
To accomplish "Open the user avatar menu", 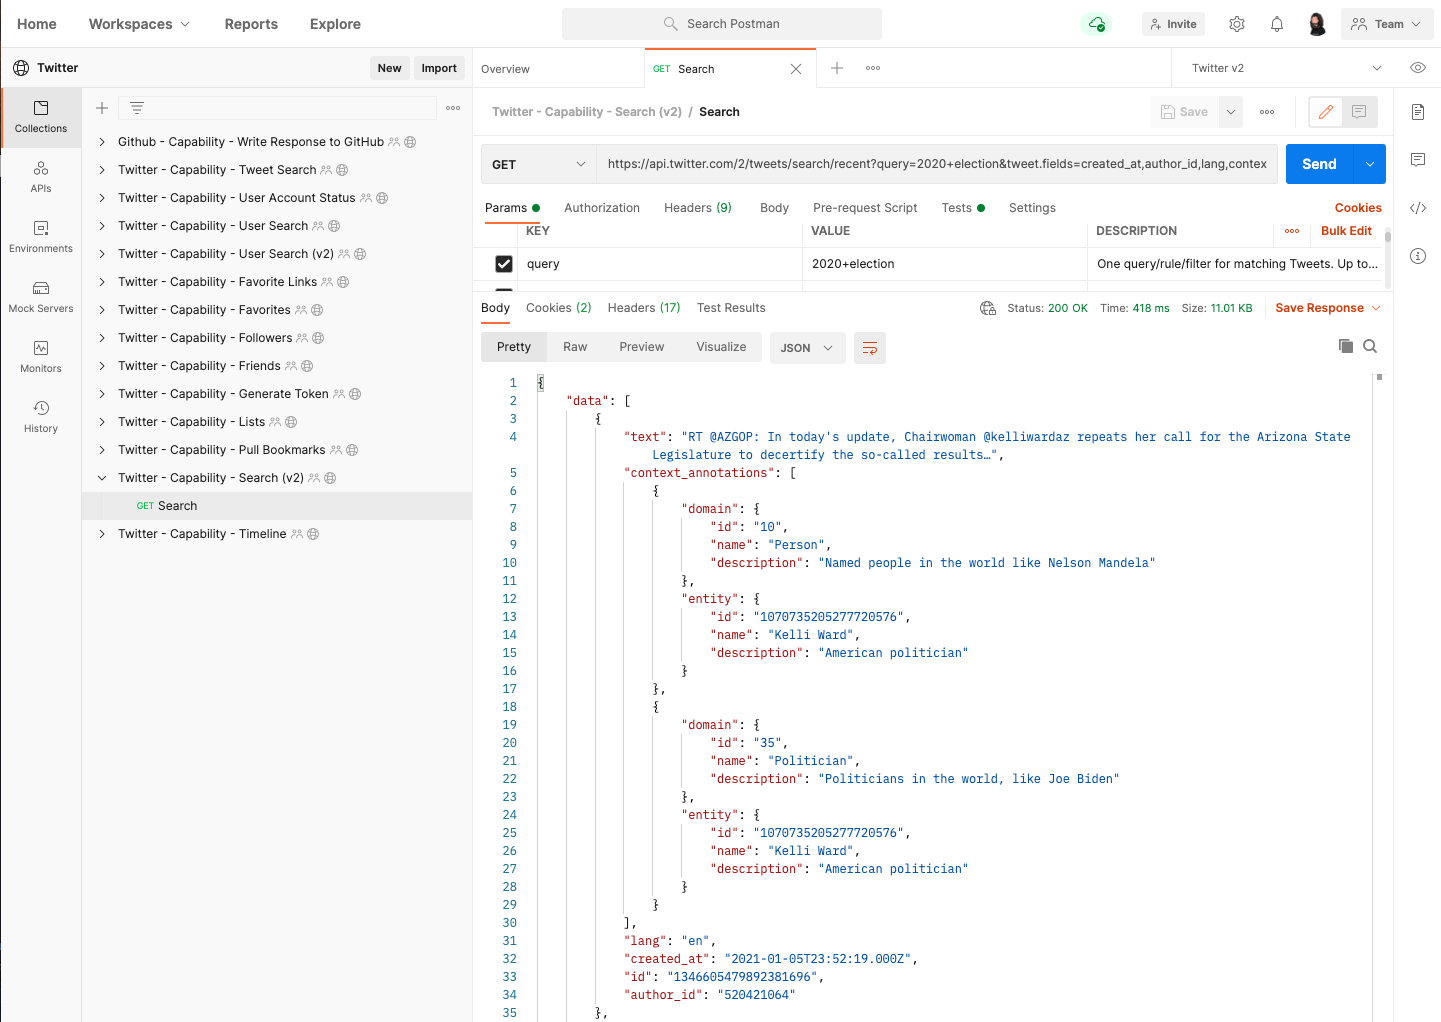I will point(1317,24).
